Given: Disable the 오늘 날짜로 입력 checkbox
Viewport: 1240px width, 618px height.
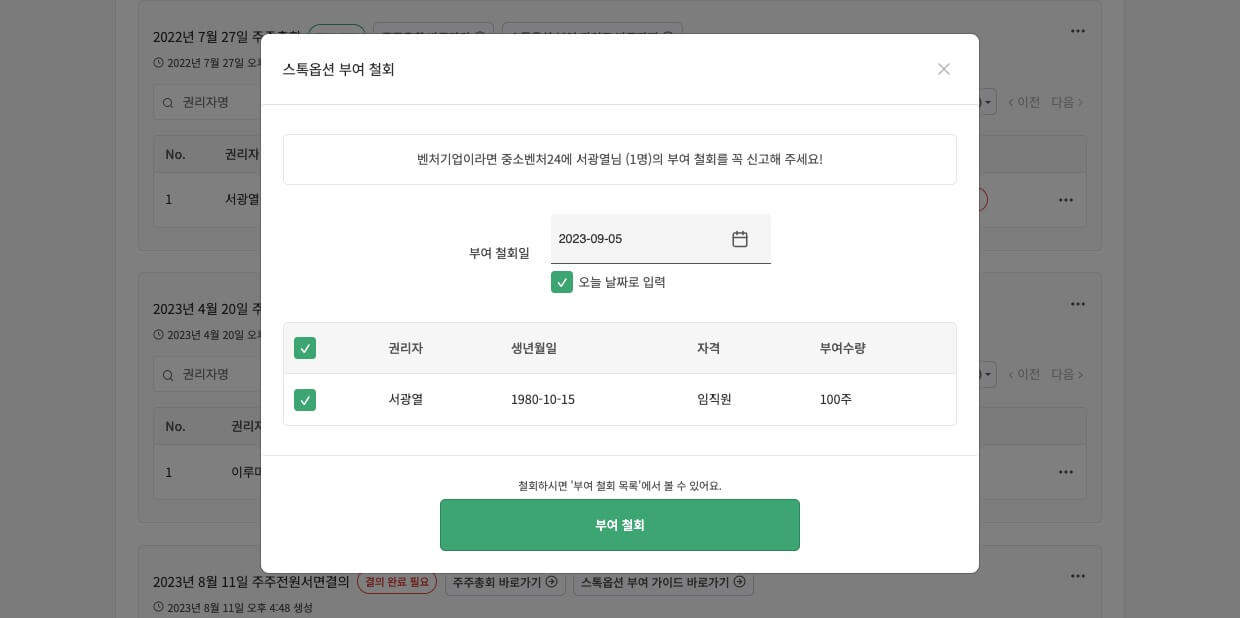Looking at the screenshot, I should tap(562, 282).
